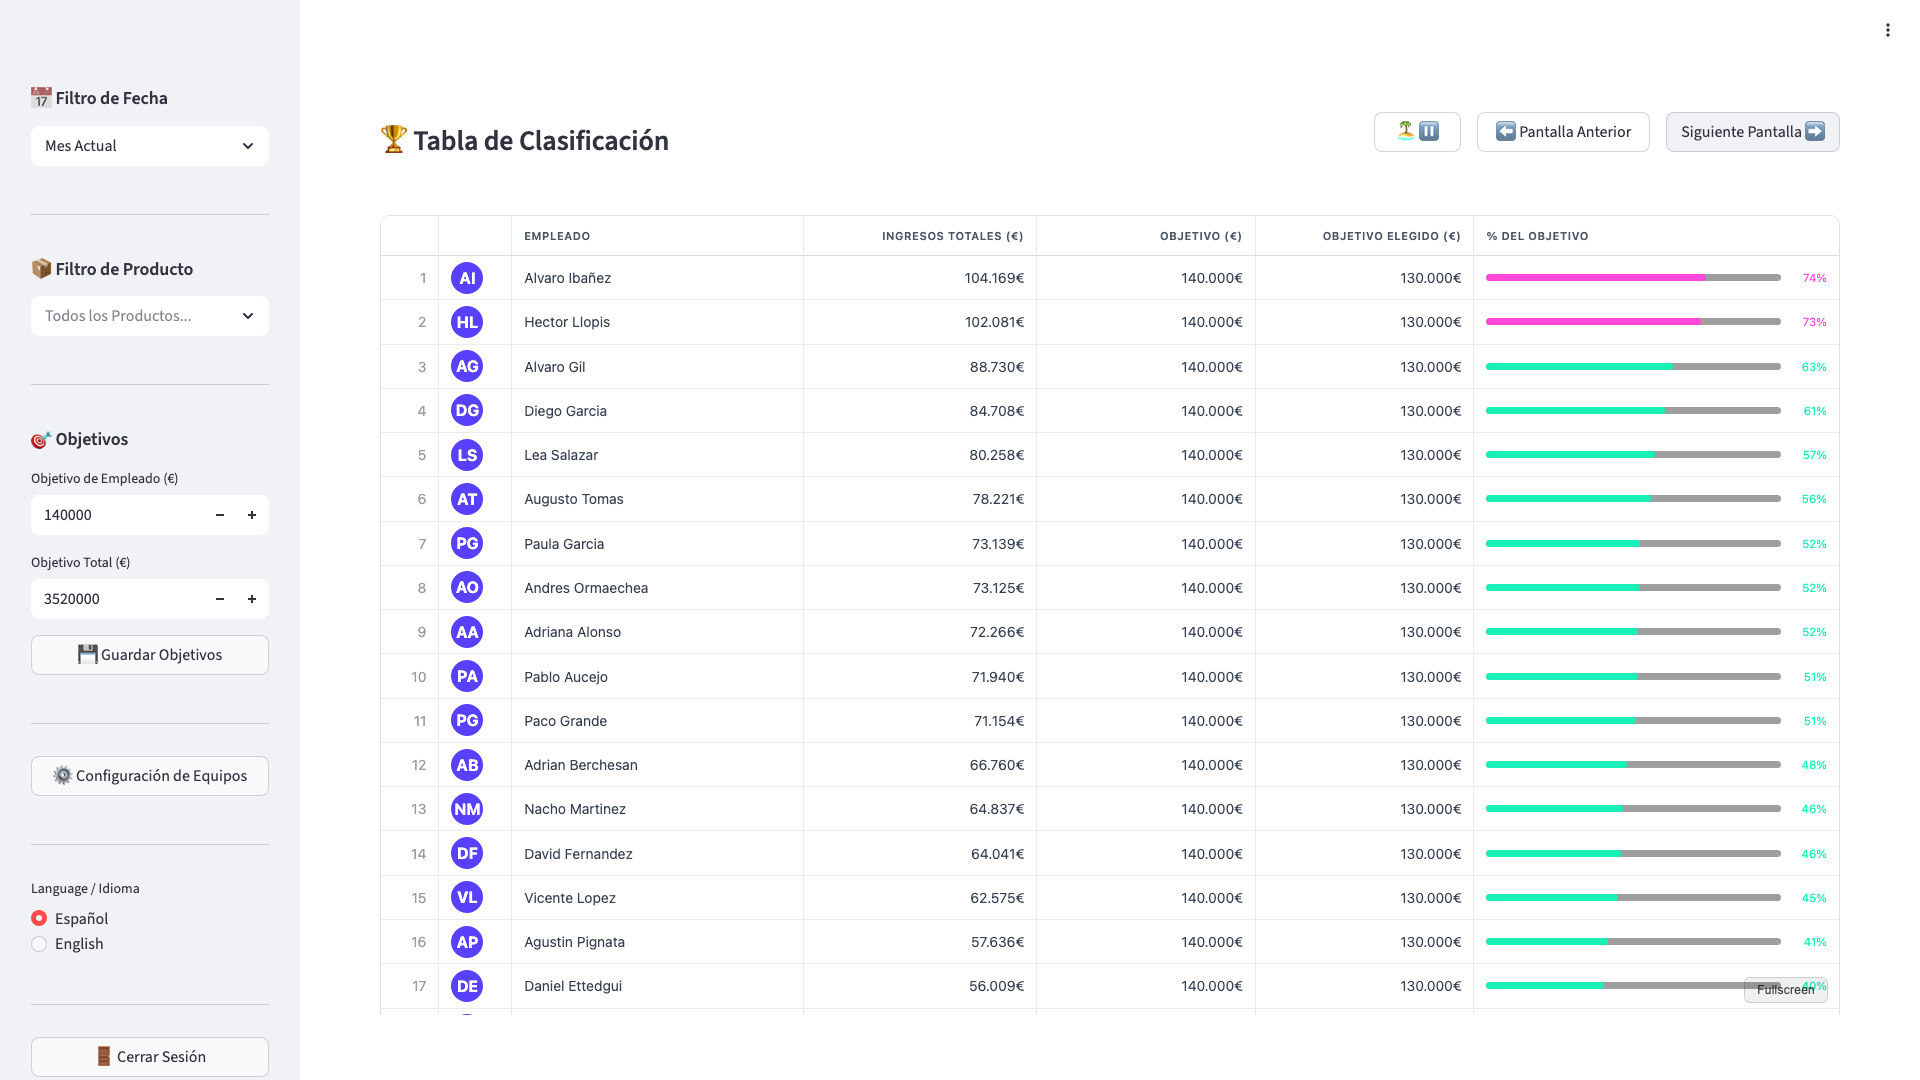
Task: Click the VL avatar for Vicente Lopez
Action: [x=467, y=898]
